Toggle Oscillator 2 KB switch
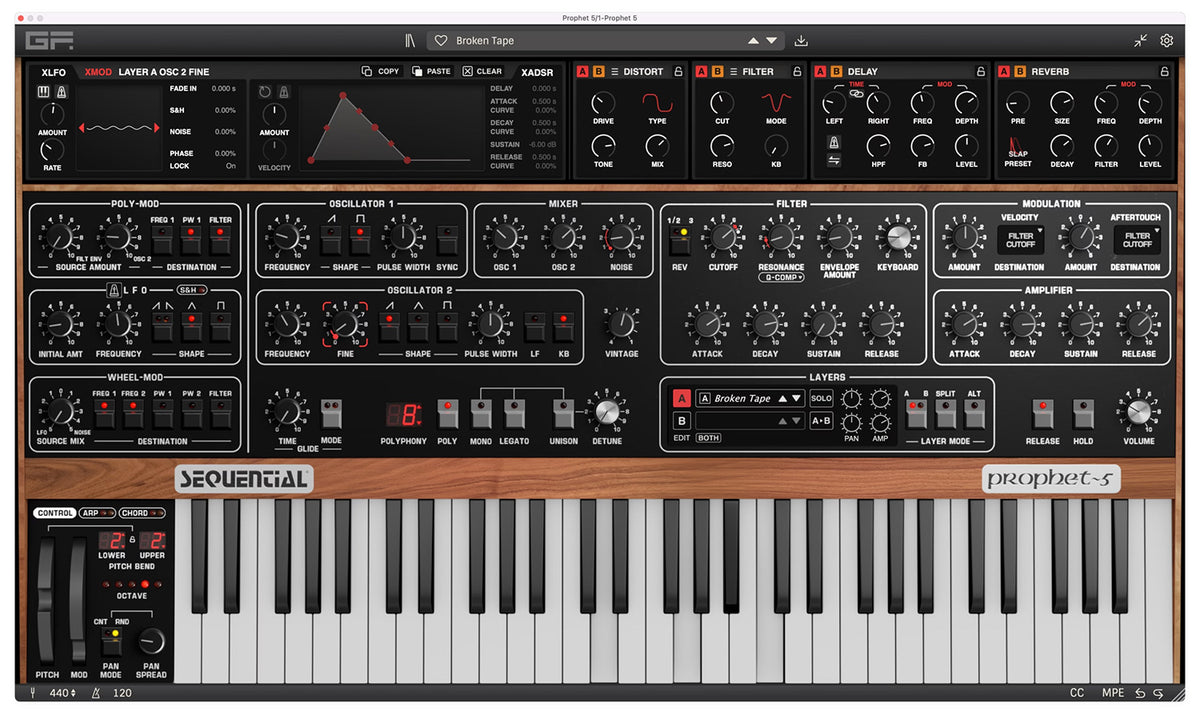Screen dimensions: 1200x719 point(564,326)
